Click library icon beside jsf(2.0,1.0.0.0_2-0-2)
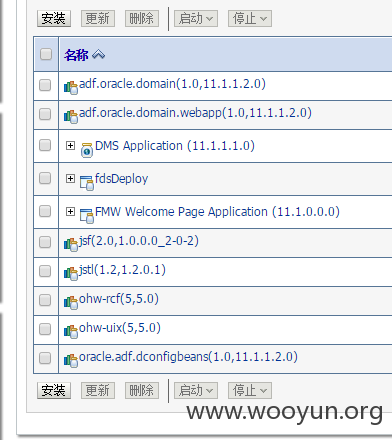392x440 pixels. tap(71, 245)
